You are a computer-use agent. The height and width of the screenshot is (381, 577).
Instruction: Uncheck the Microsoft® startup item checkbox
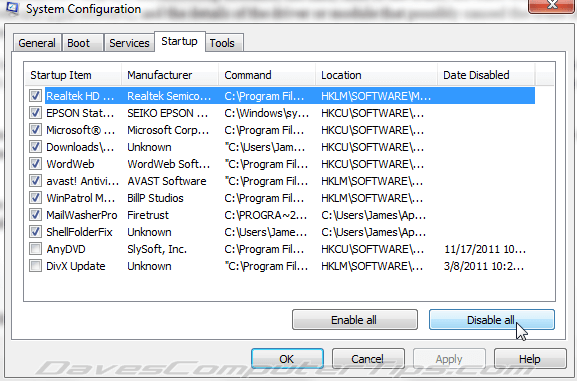35,130
